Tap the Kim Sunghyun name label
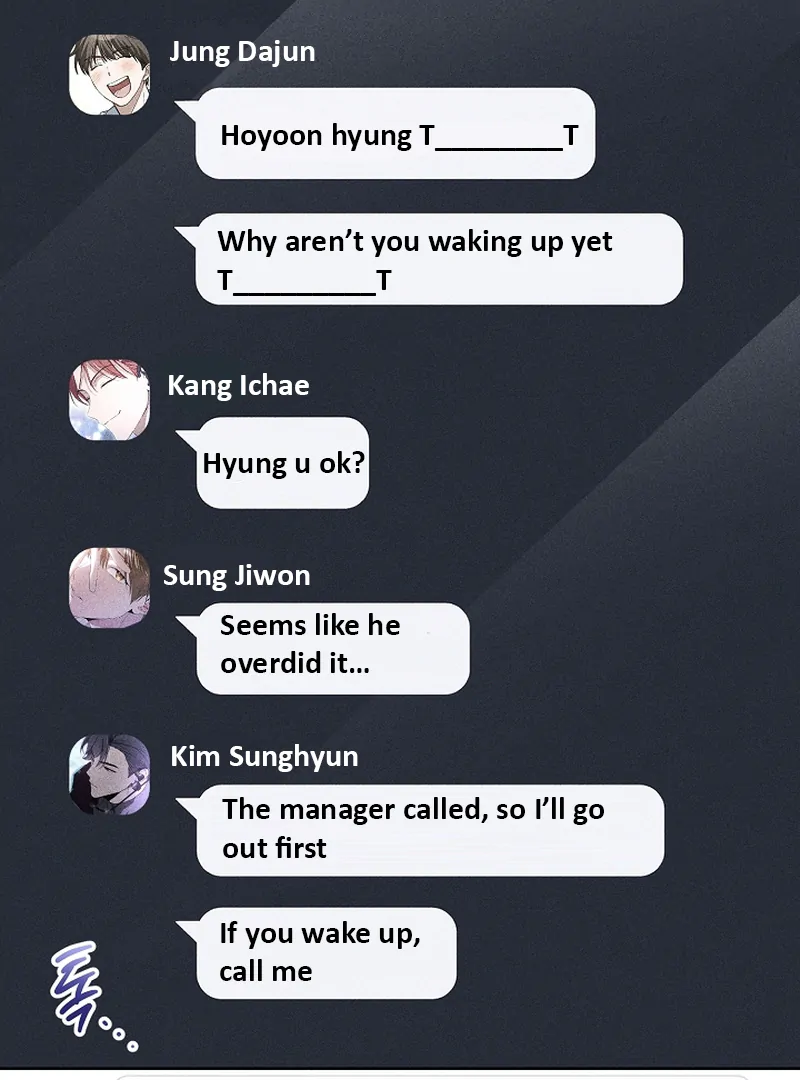The image size is (800, 1080). coord(265,756)
